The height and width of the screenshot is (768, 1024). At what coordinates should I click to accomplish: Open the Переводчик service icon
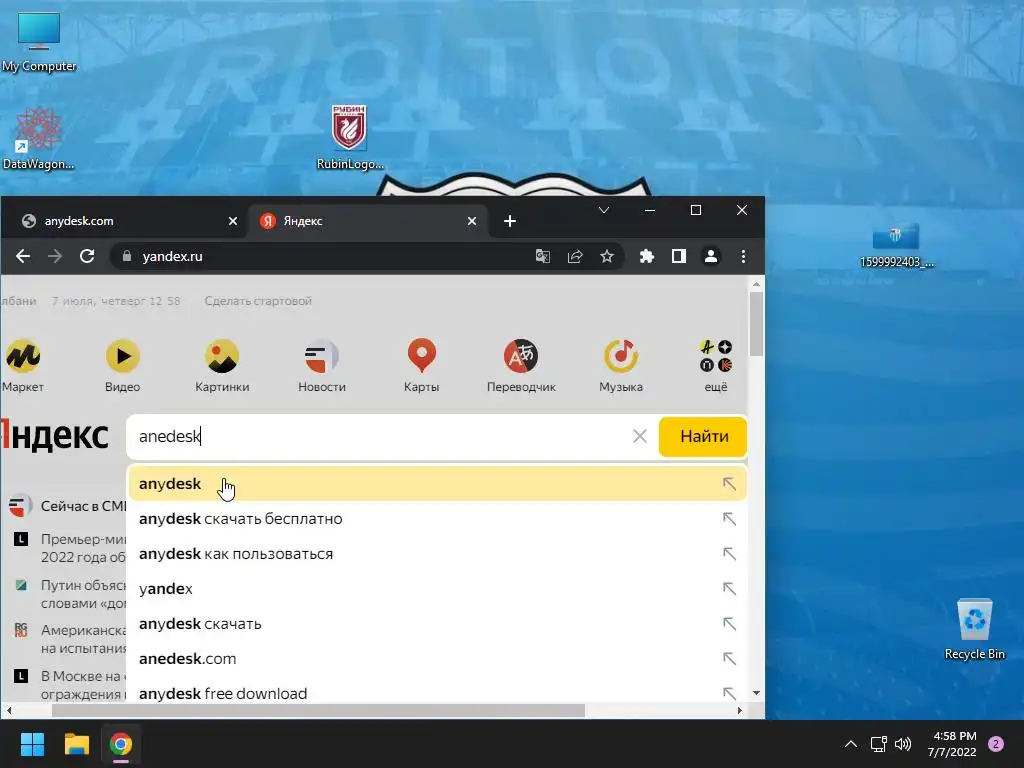pyautogui.click(x=521, y=357)
